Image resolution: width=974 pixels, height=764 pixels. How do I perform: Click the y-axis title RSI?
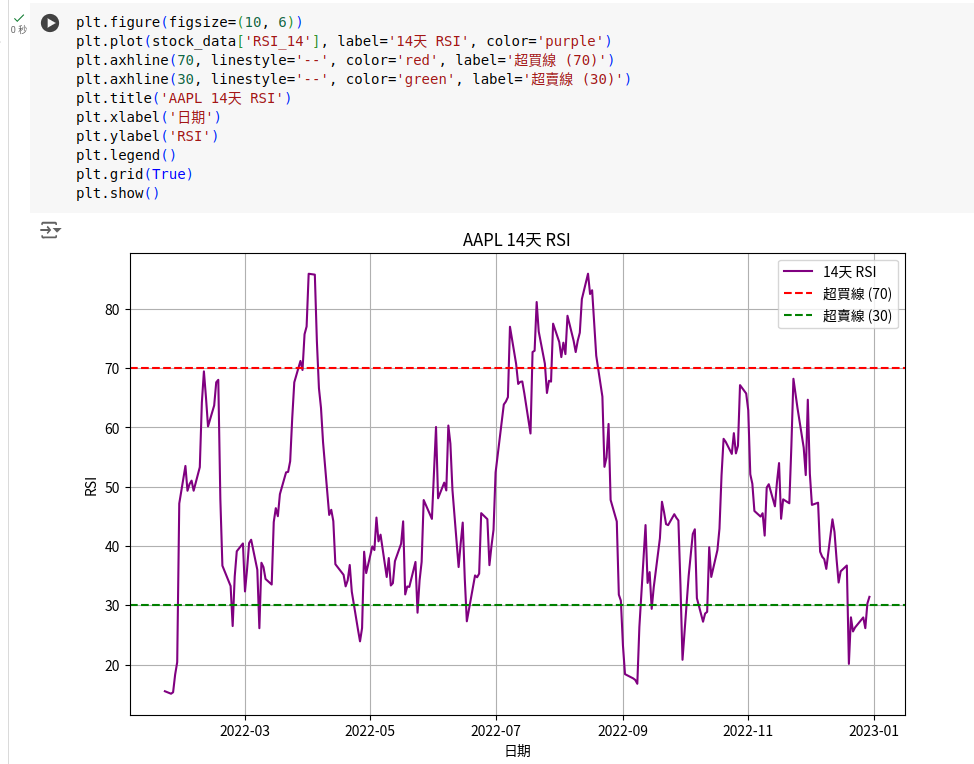pos(91,486)
